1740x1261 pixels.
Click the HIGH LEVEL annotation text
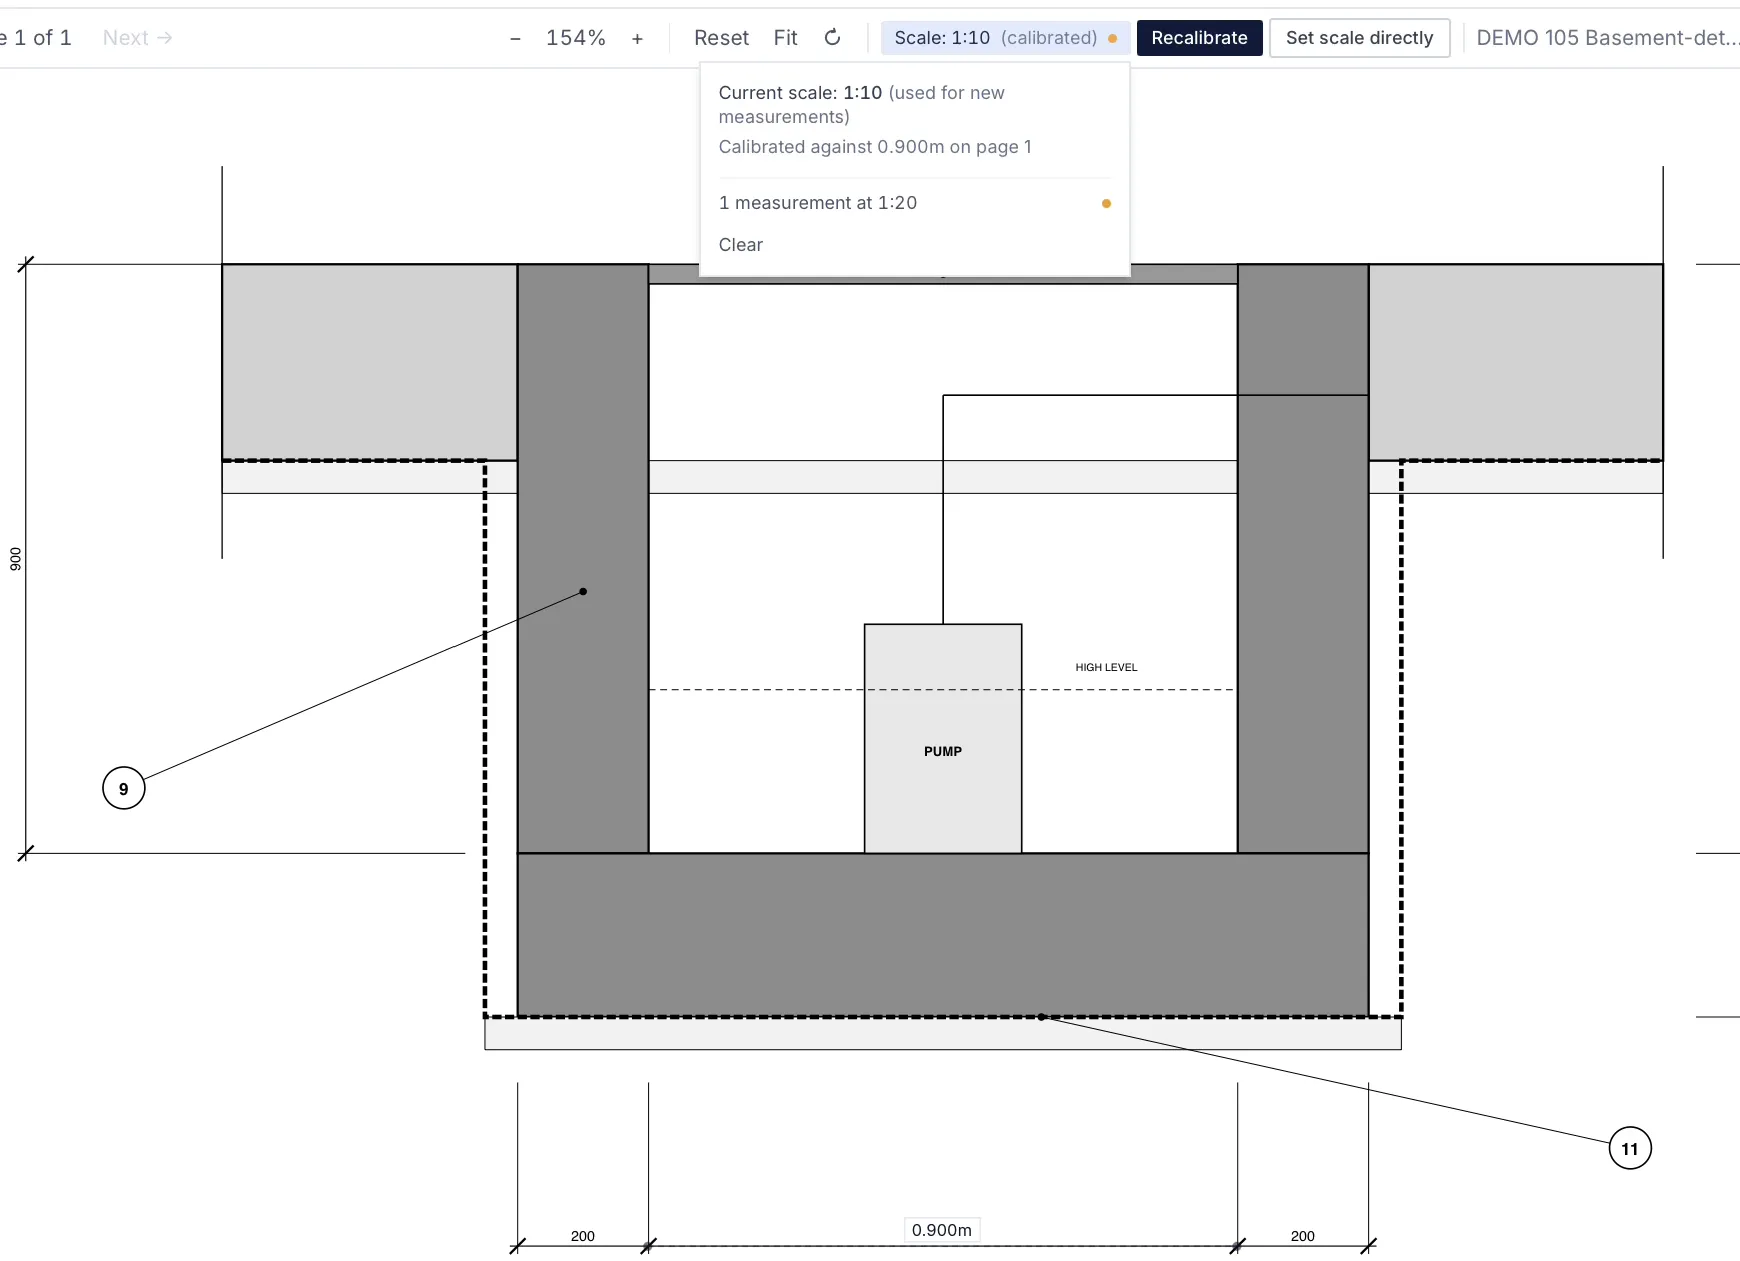point(1106,667)
